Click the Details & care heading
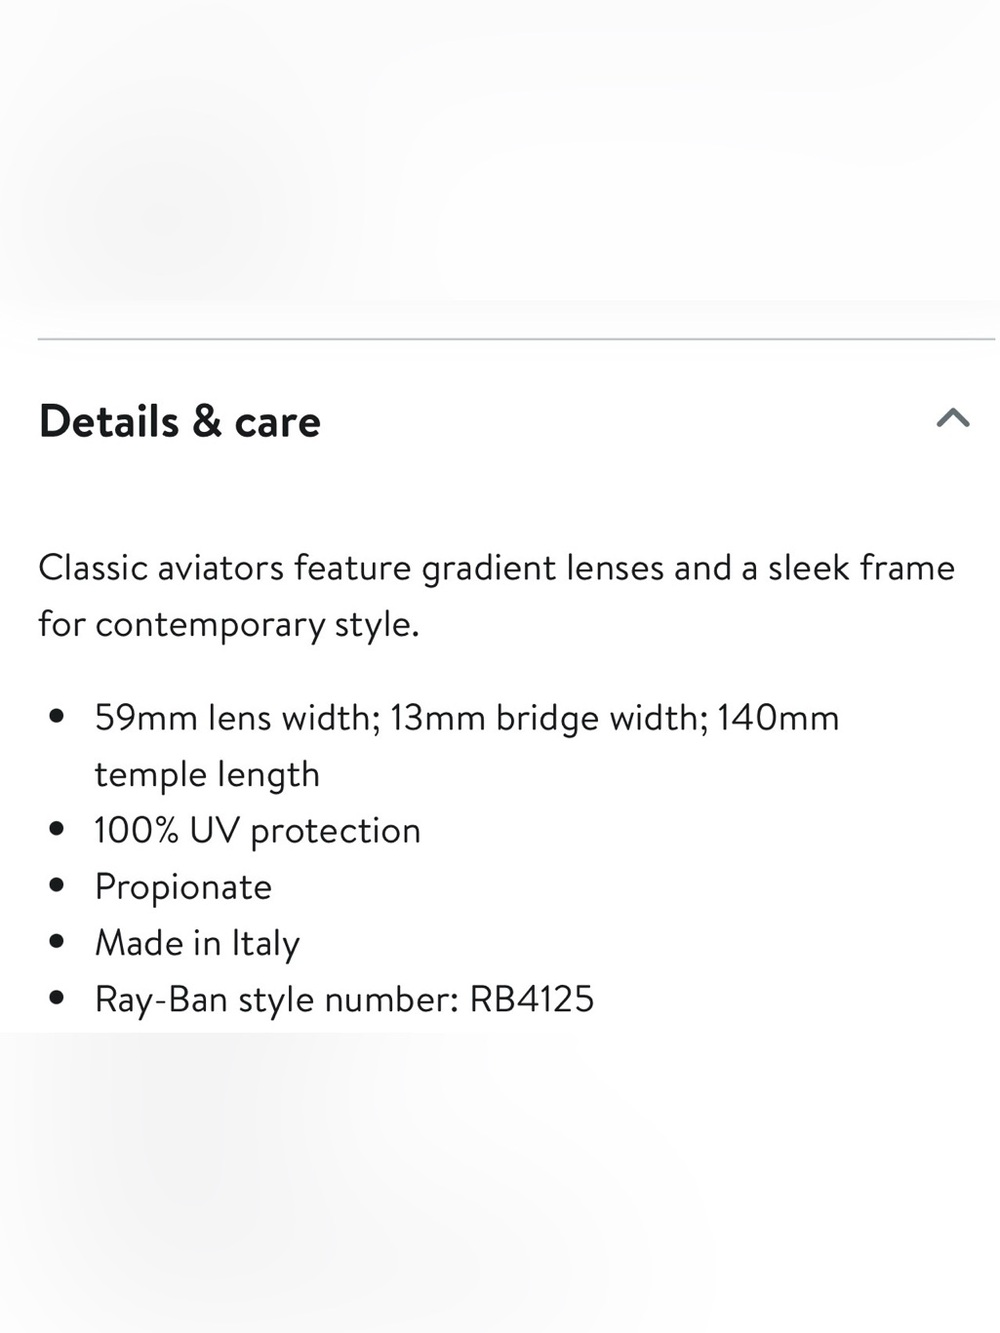This screenshot has width=1000, height=1333. (x=180, y=421)
